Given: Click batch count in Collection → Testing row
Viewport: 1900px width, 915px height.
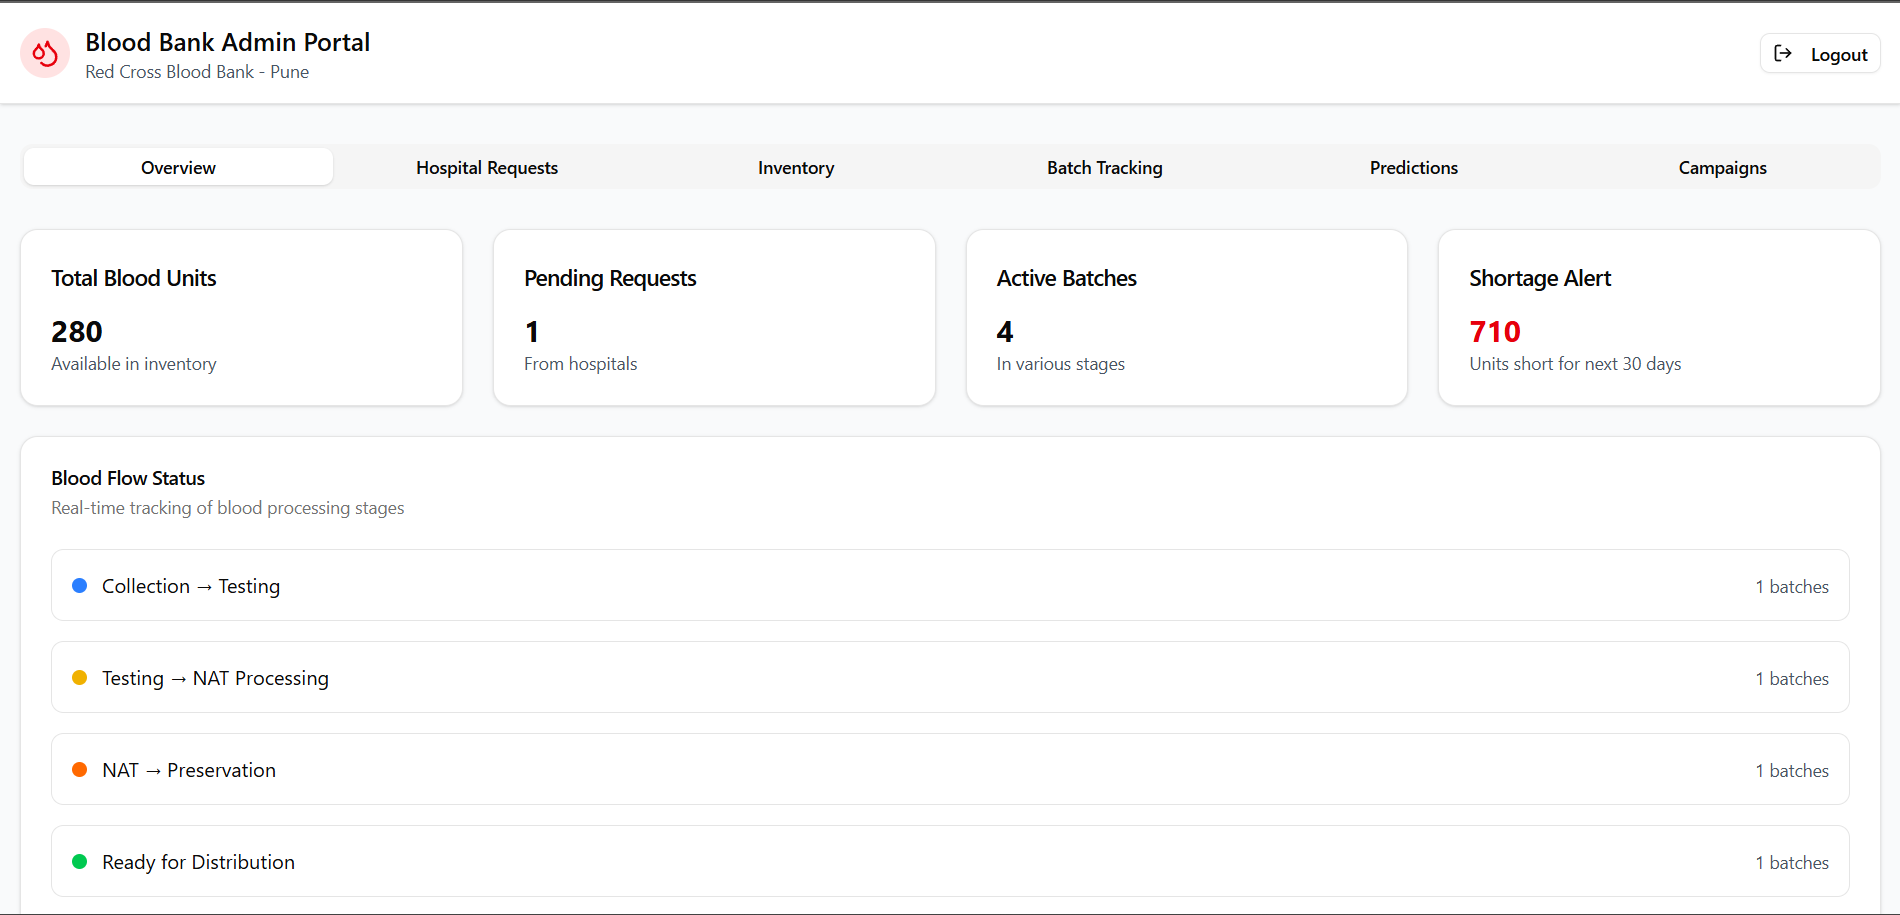Looking at the screenshot, I should point(1792,587).
